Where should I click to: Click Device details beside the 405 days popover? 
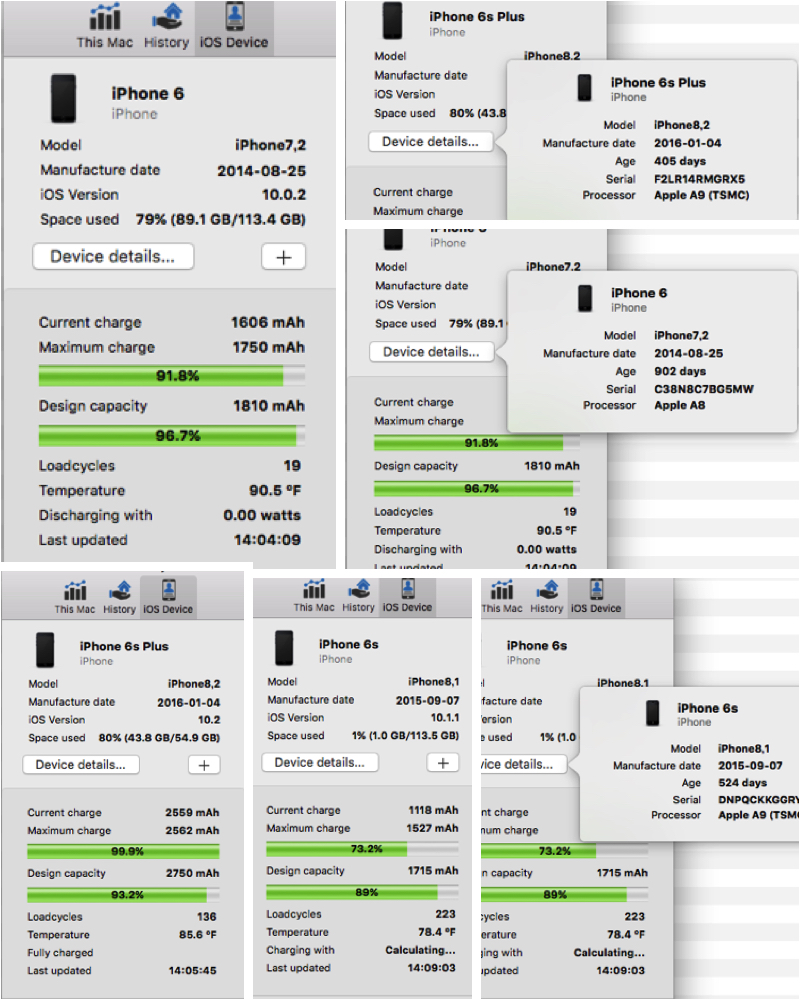coord(430,142)
